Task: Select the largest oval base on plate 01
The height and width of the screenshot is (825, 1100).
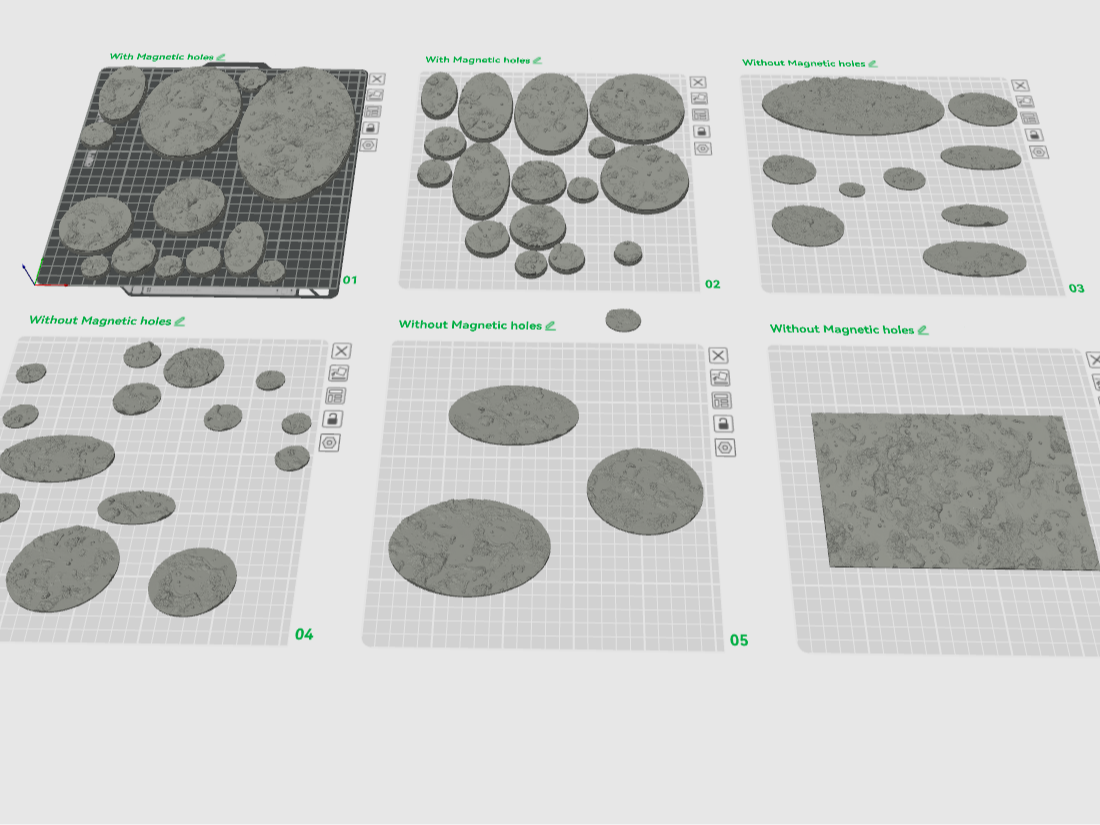Action: pos(295,134)
